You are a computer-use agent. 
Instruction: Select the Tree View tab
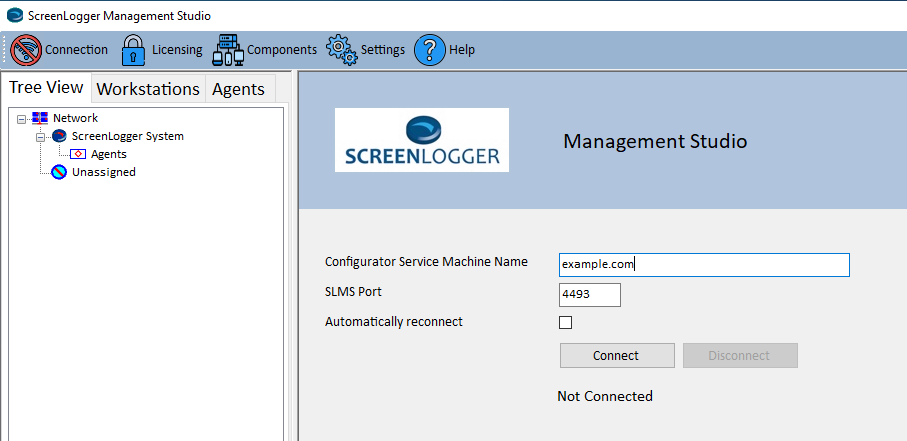[46, 88]
